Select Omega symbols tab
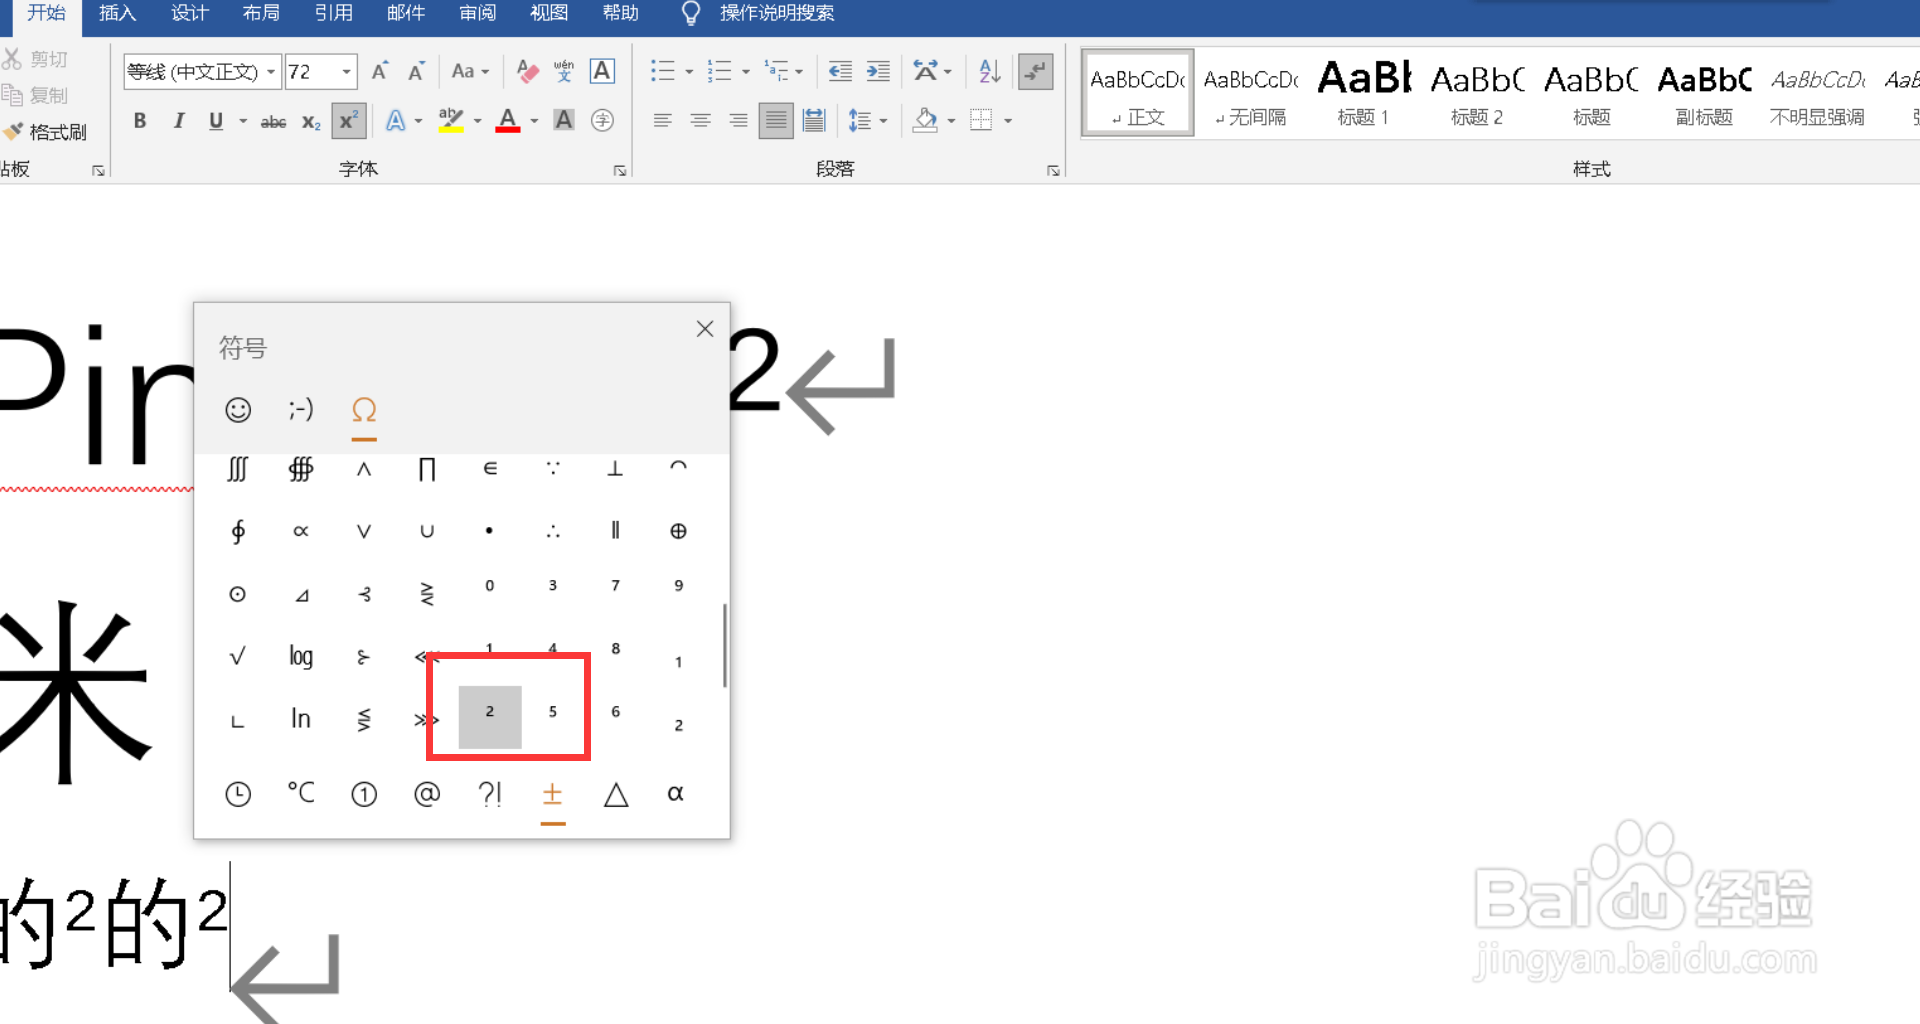The height and width of the screenshot is (1024, 1920). click(x=364, y=410)
